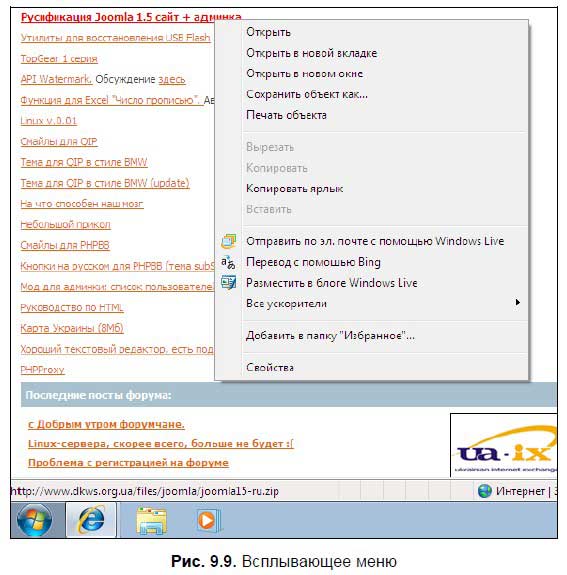Open forum post Проблема с регистрацией на форуме
The image size is (567, 575).
(x=128, y=463)
